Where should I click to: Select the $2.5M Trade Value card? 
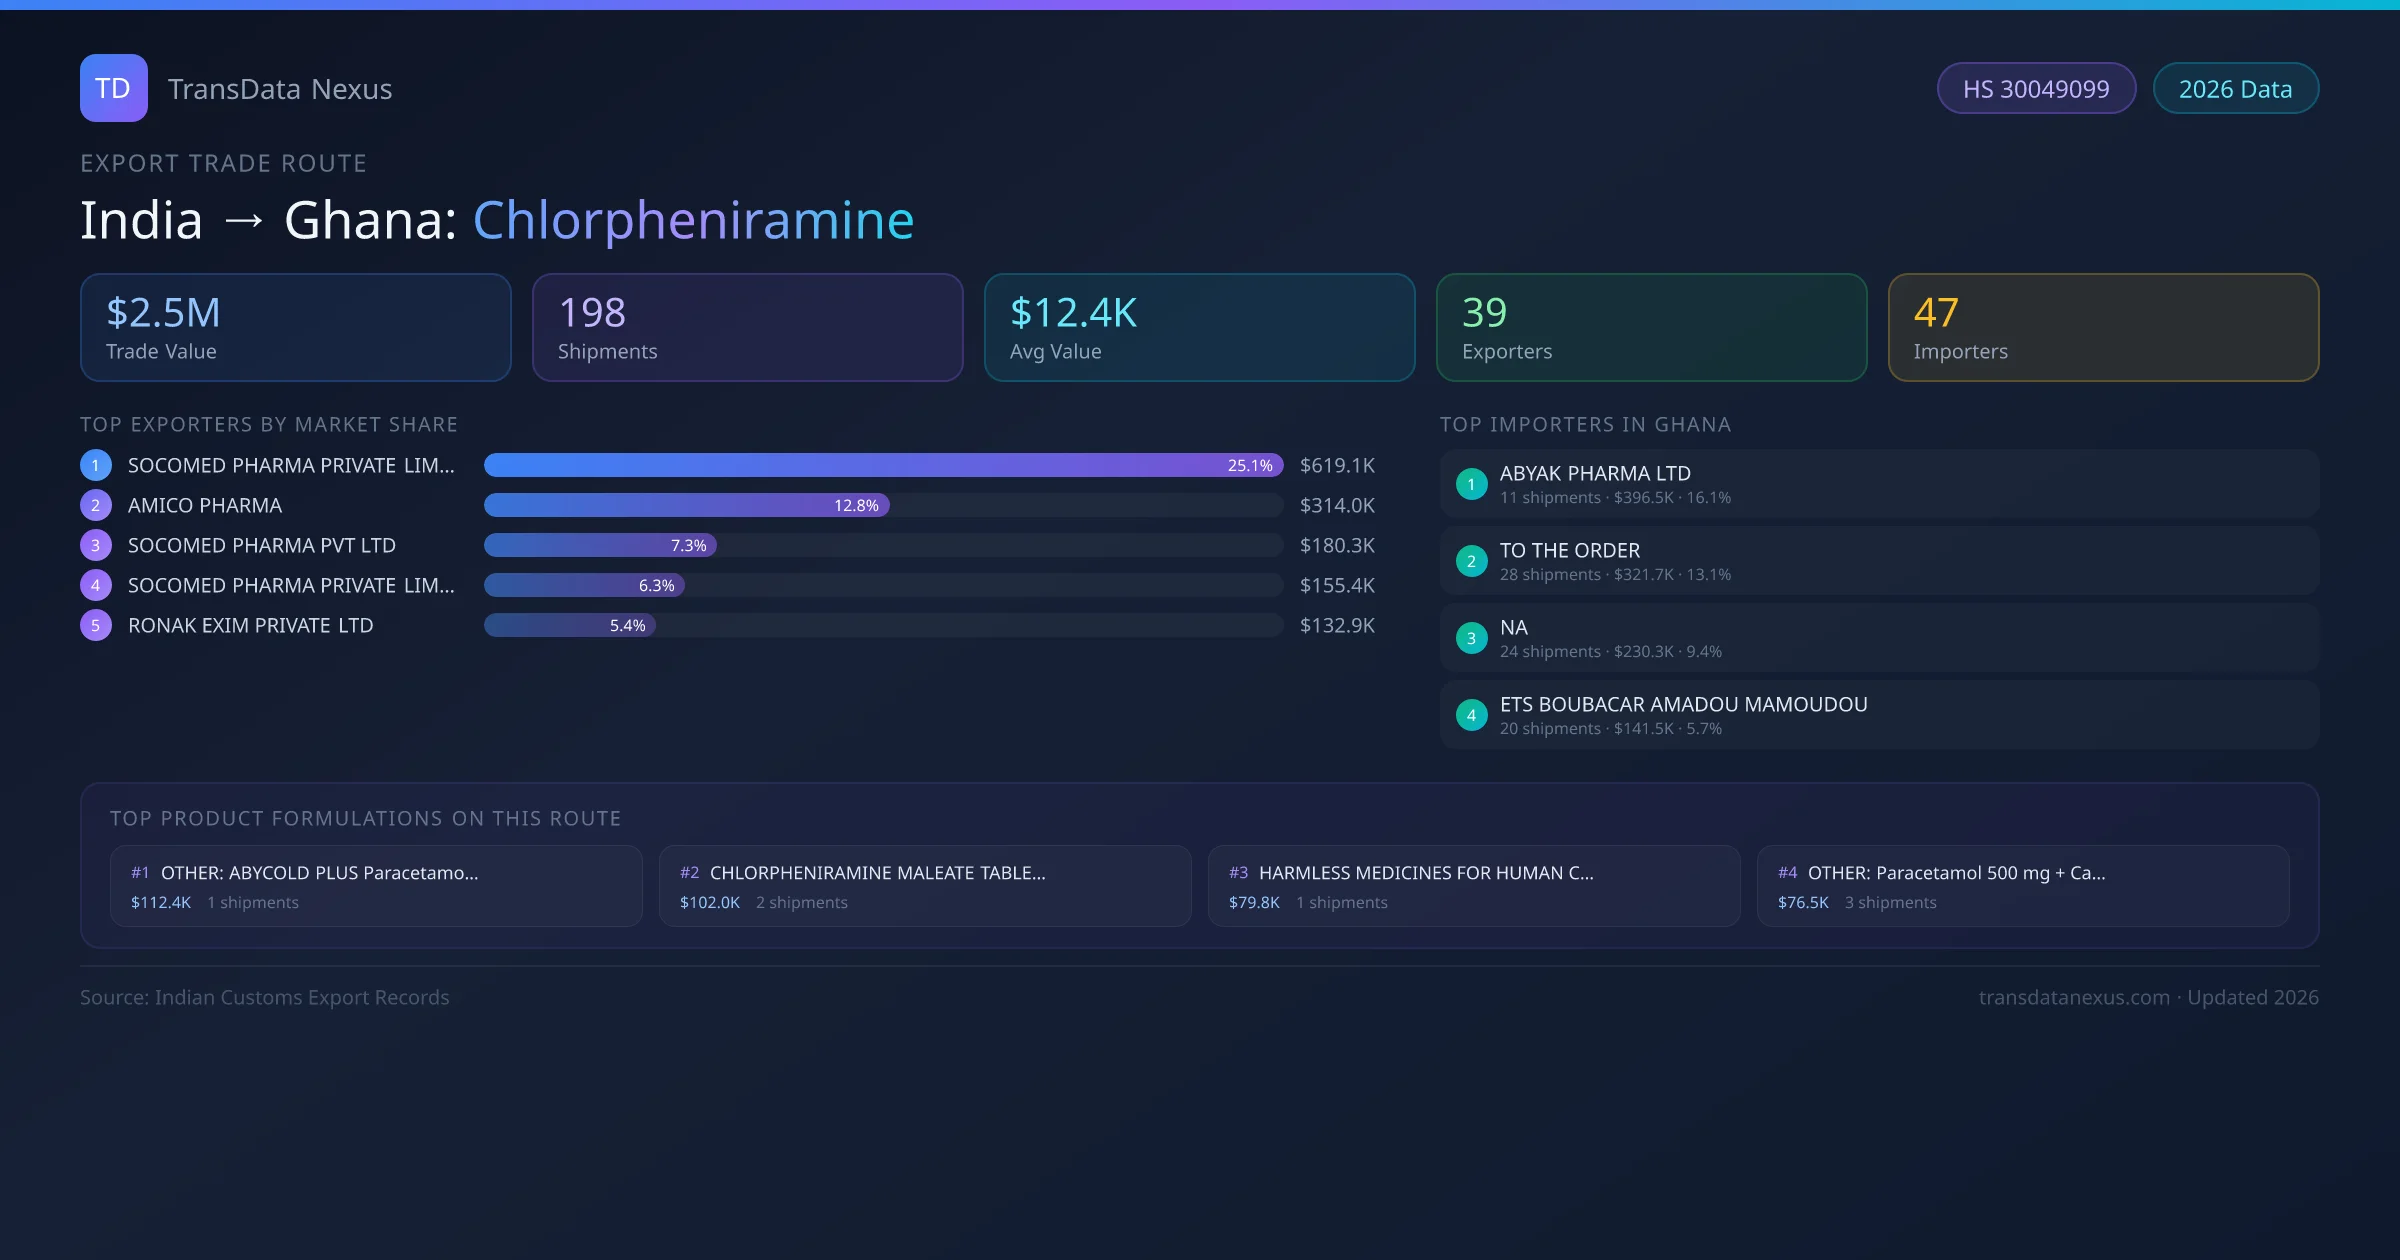pos(295,327)
